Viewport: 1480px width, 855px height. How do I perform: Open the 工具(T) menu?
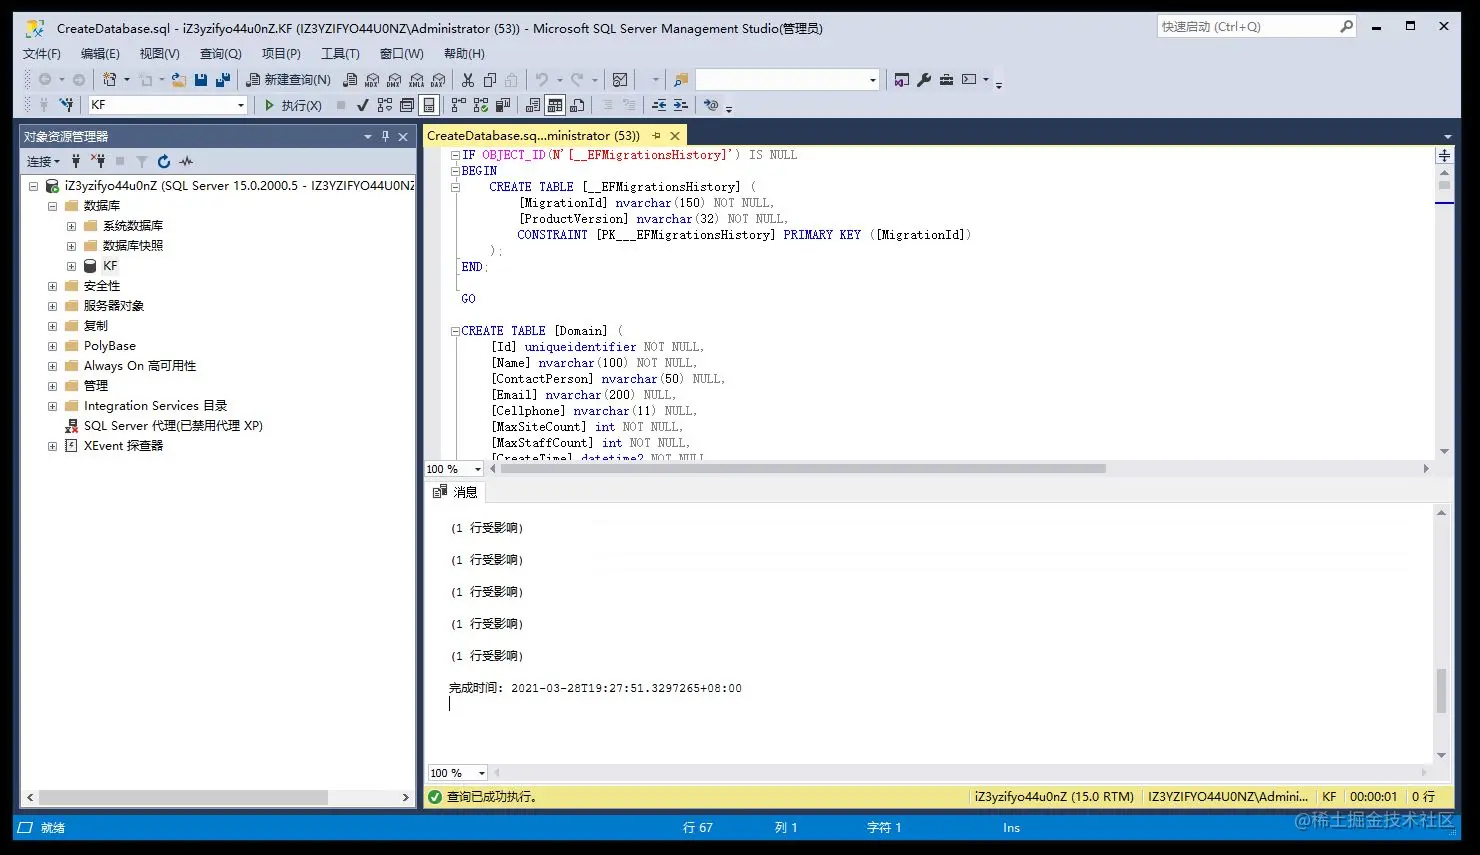pos(340,54)
